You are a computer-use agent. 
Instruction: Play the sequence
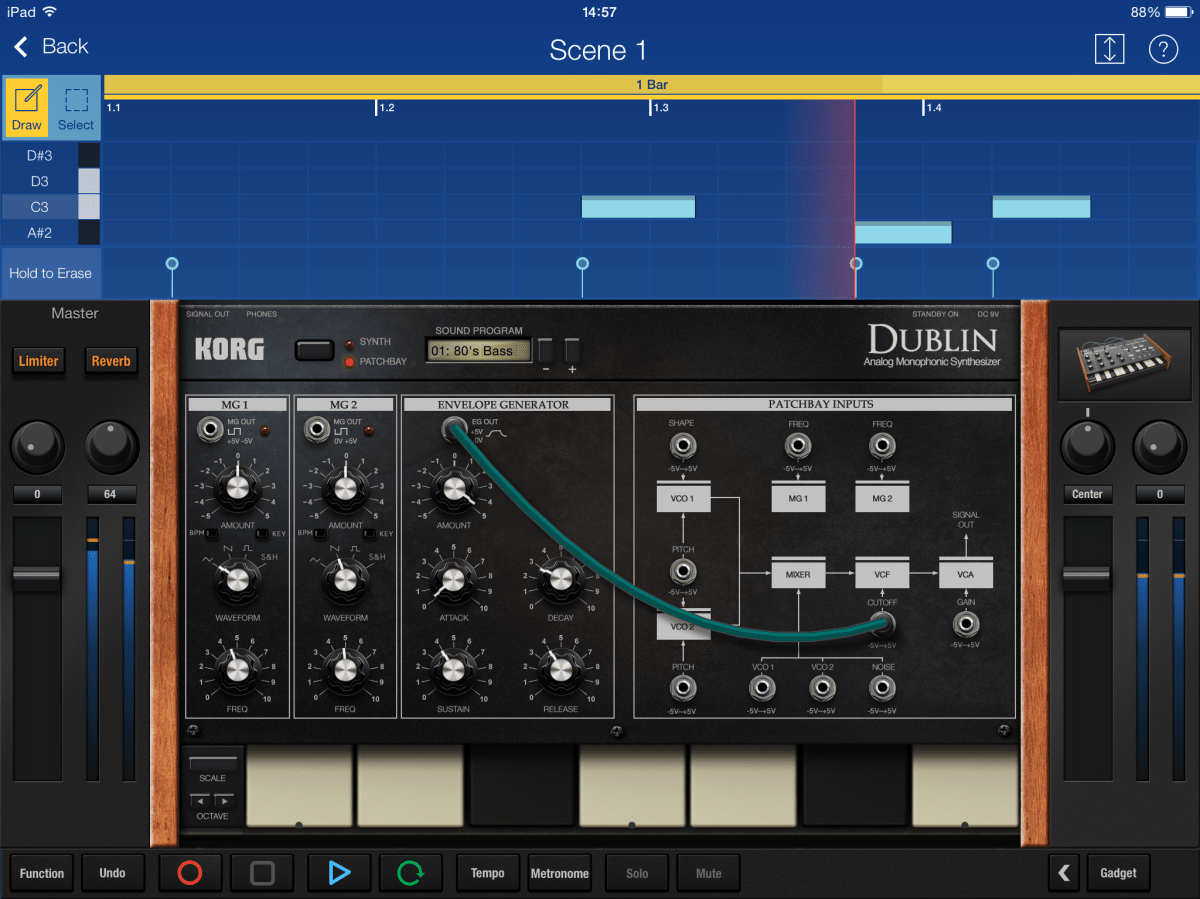(339, 872)
